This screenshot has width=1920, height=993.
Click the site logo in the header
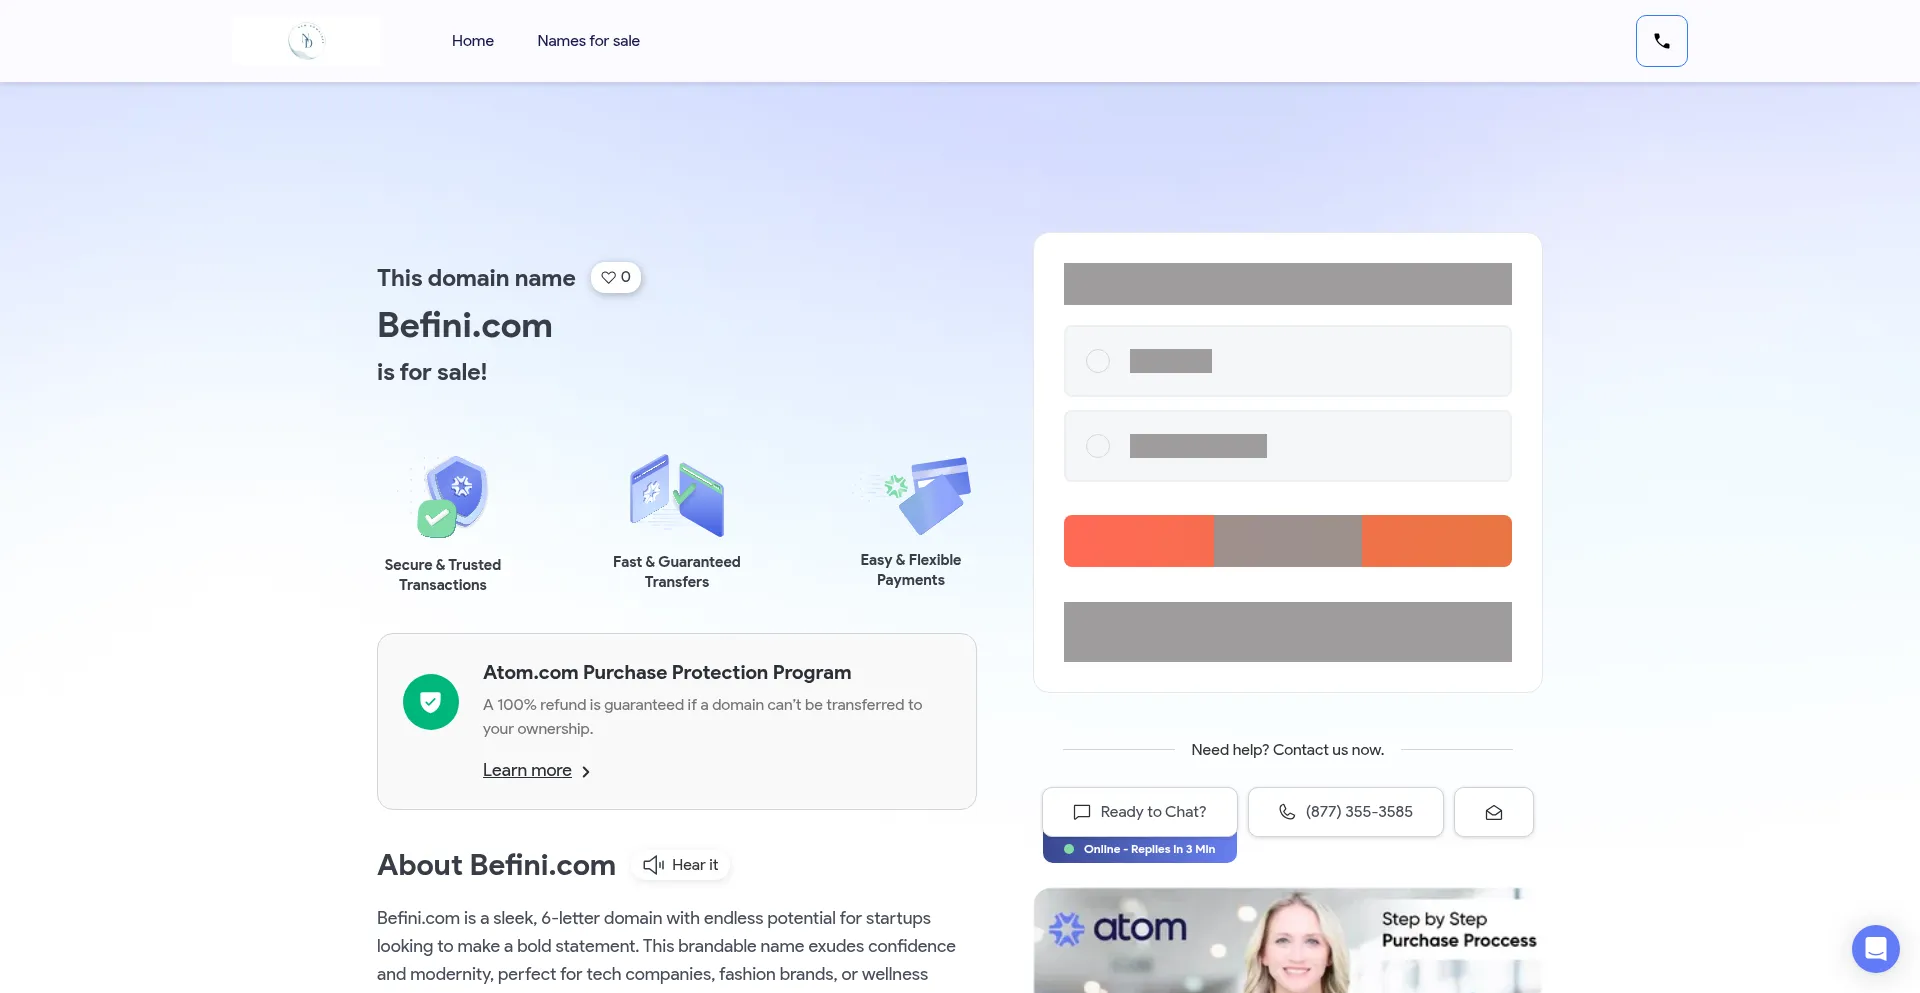coord(307,41)
